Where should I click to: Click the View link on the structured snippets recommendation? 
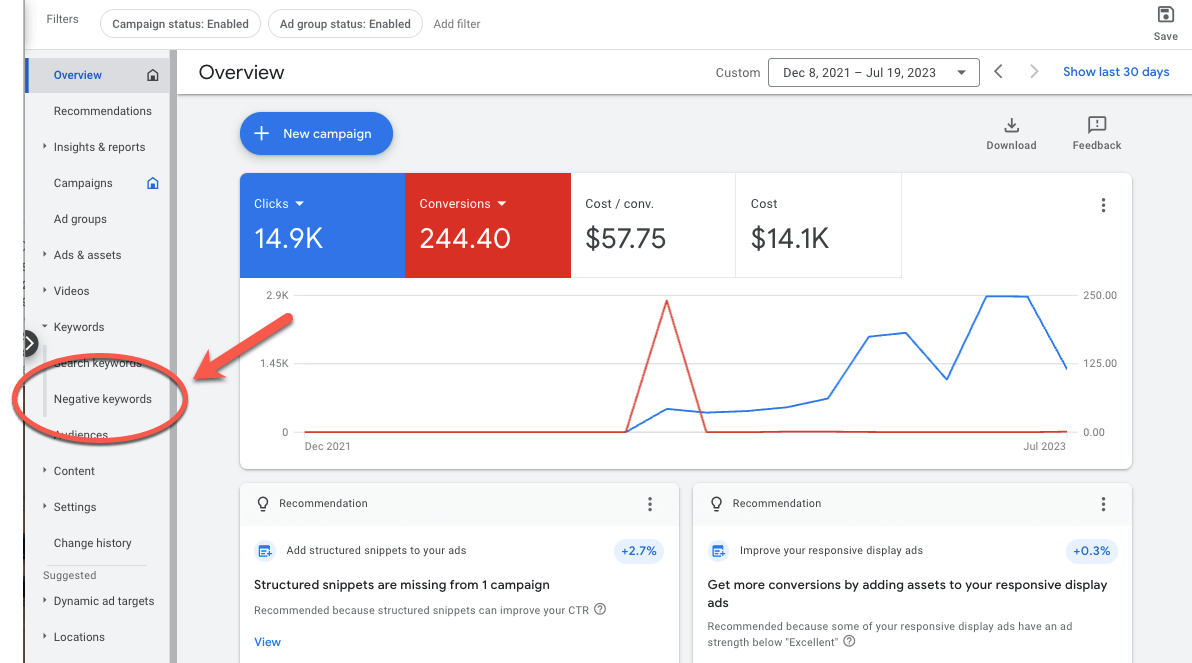click(x=267, y=641)
